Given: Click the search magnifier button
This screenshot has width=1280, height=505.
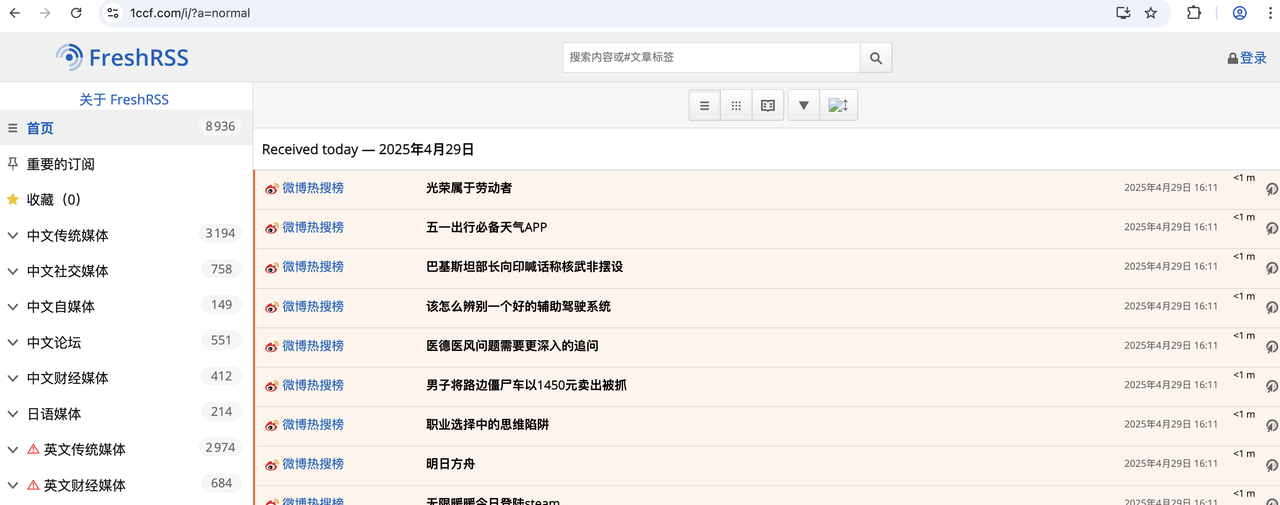Looking at the screenshot, I should click(876, 58).
